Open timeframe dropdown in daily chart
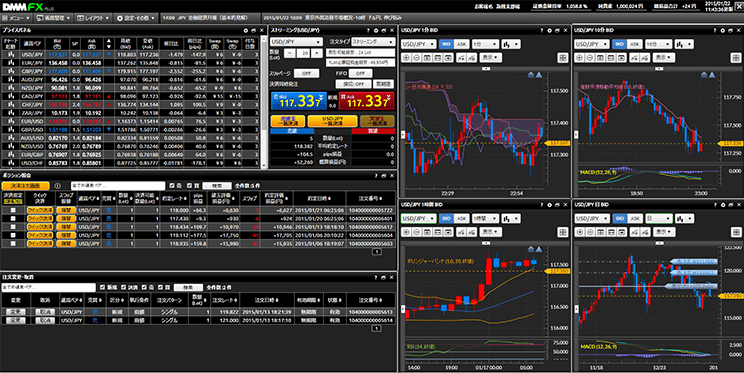The height and width of the screenshot is (373, 744). [x=659, y=219]
